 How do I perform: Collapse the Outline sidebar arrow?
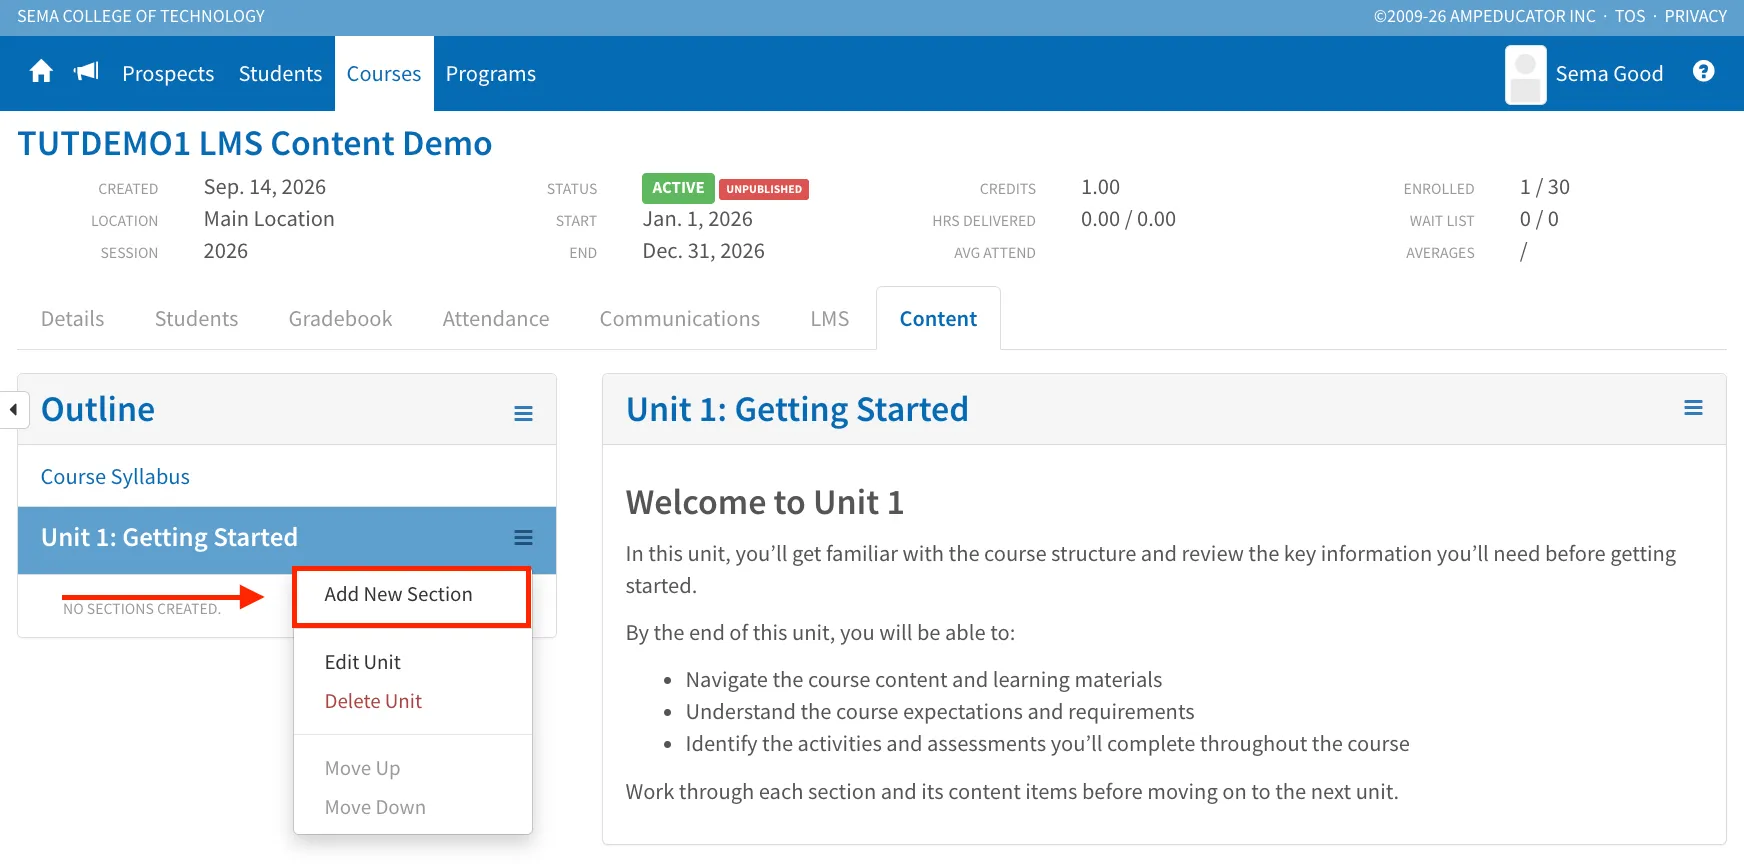pos(13,409)
